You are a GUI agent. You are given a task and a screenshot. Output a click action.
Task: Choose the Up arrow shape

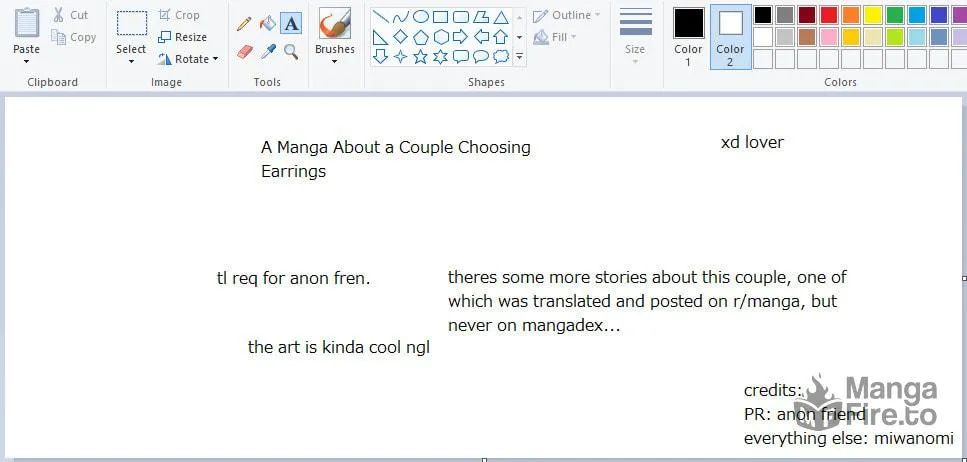(x=501, y=37)
